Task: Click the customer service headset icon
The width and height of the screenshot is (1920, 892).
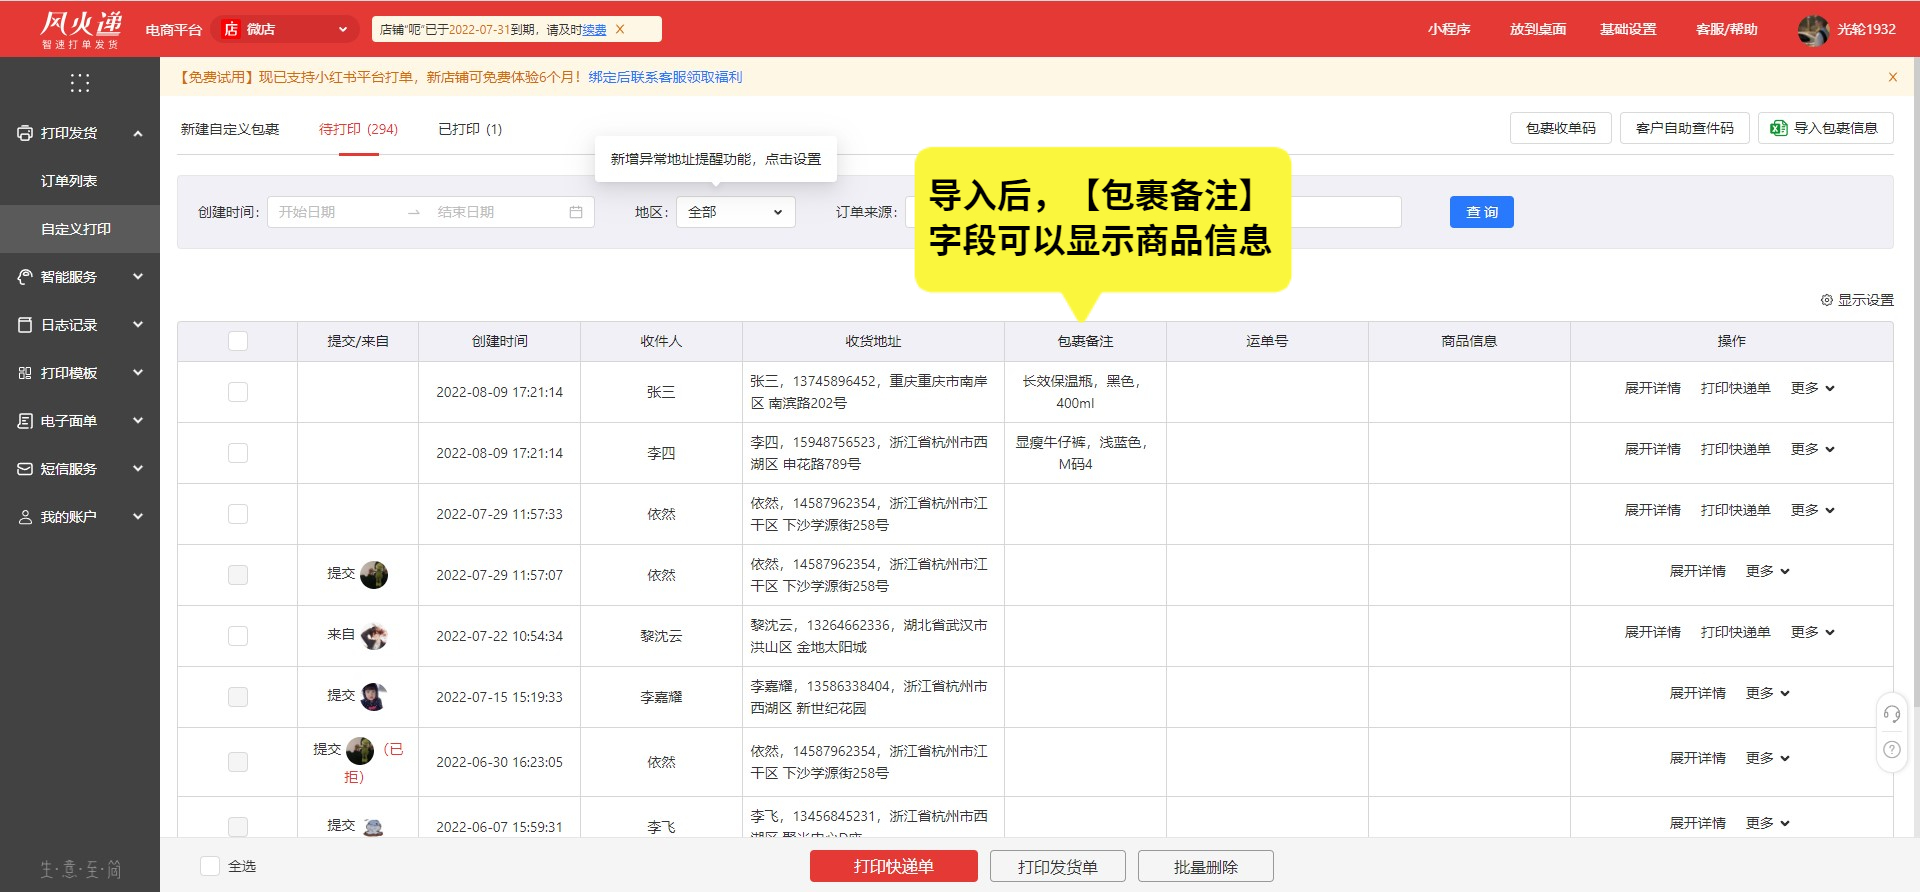Action: (x=1891, y=714)
